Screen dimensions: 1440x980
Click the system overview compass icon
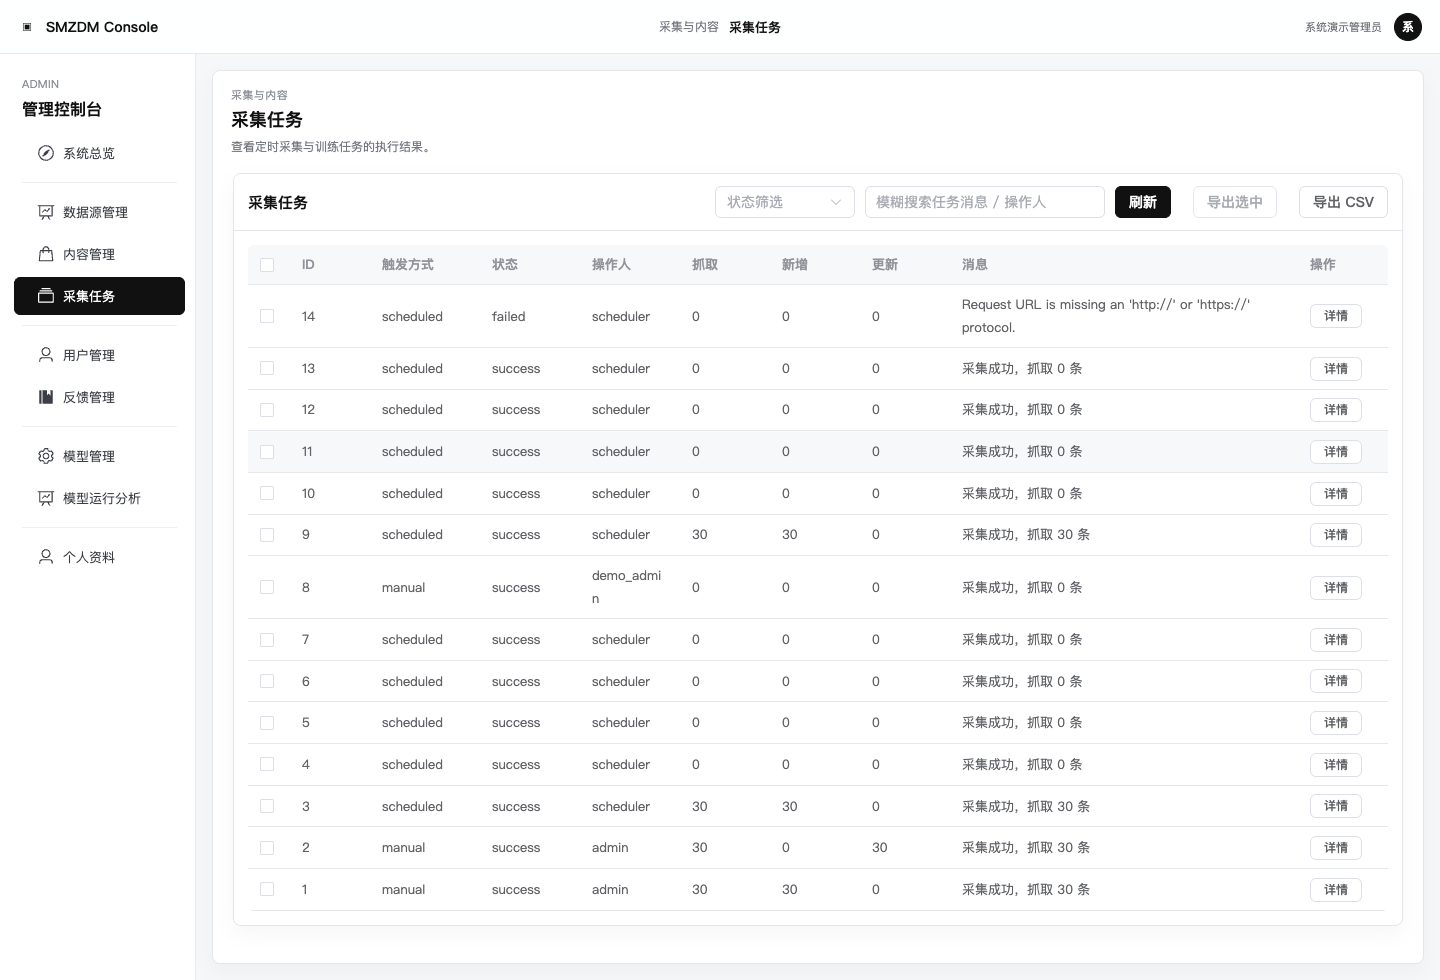click(x=46, y=153)
